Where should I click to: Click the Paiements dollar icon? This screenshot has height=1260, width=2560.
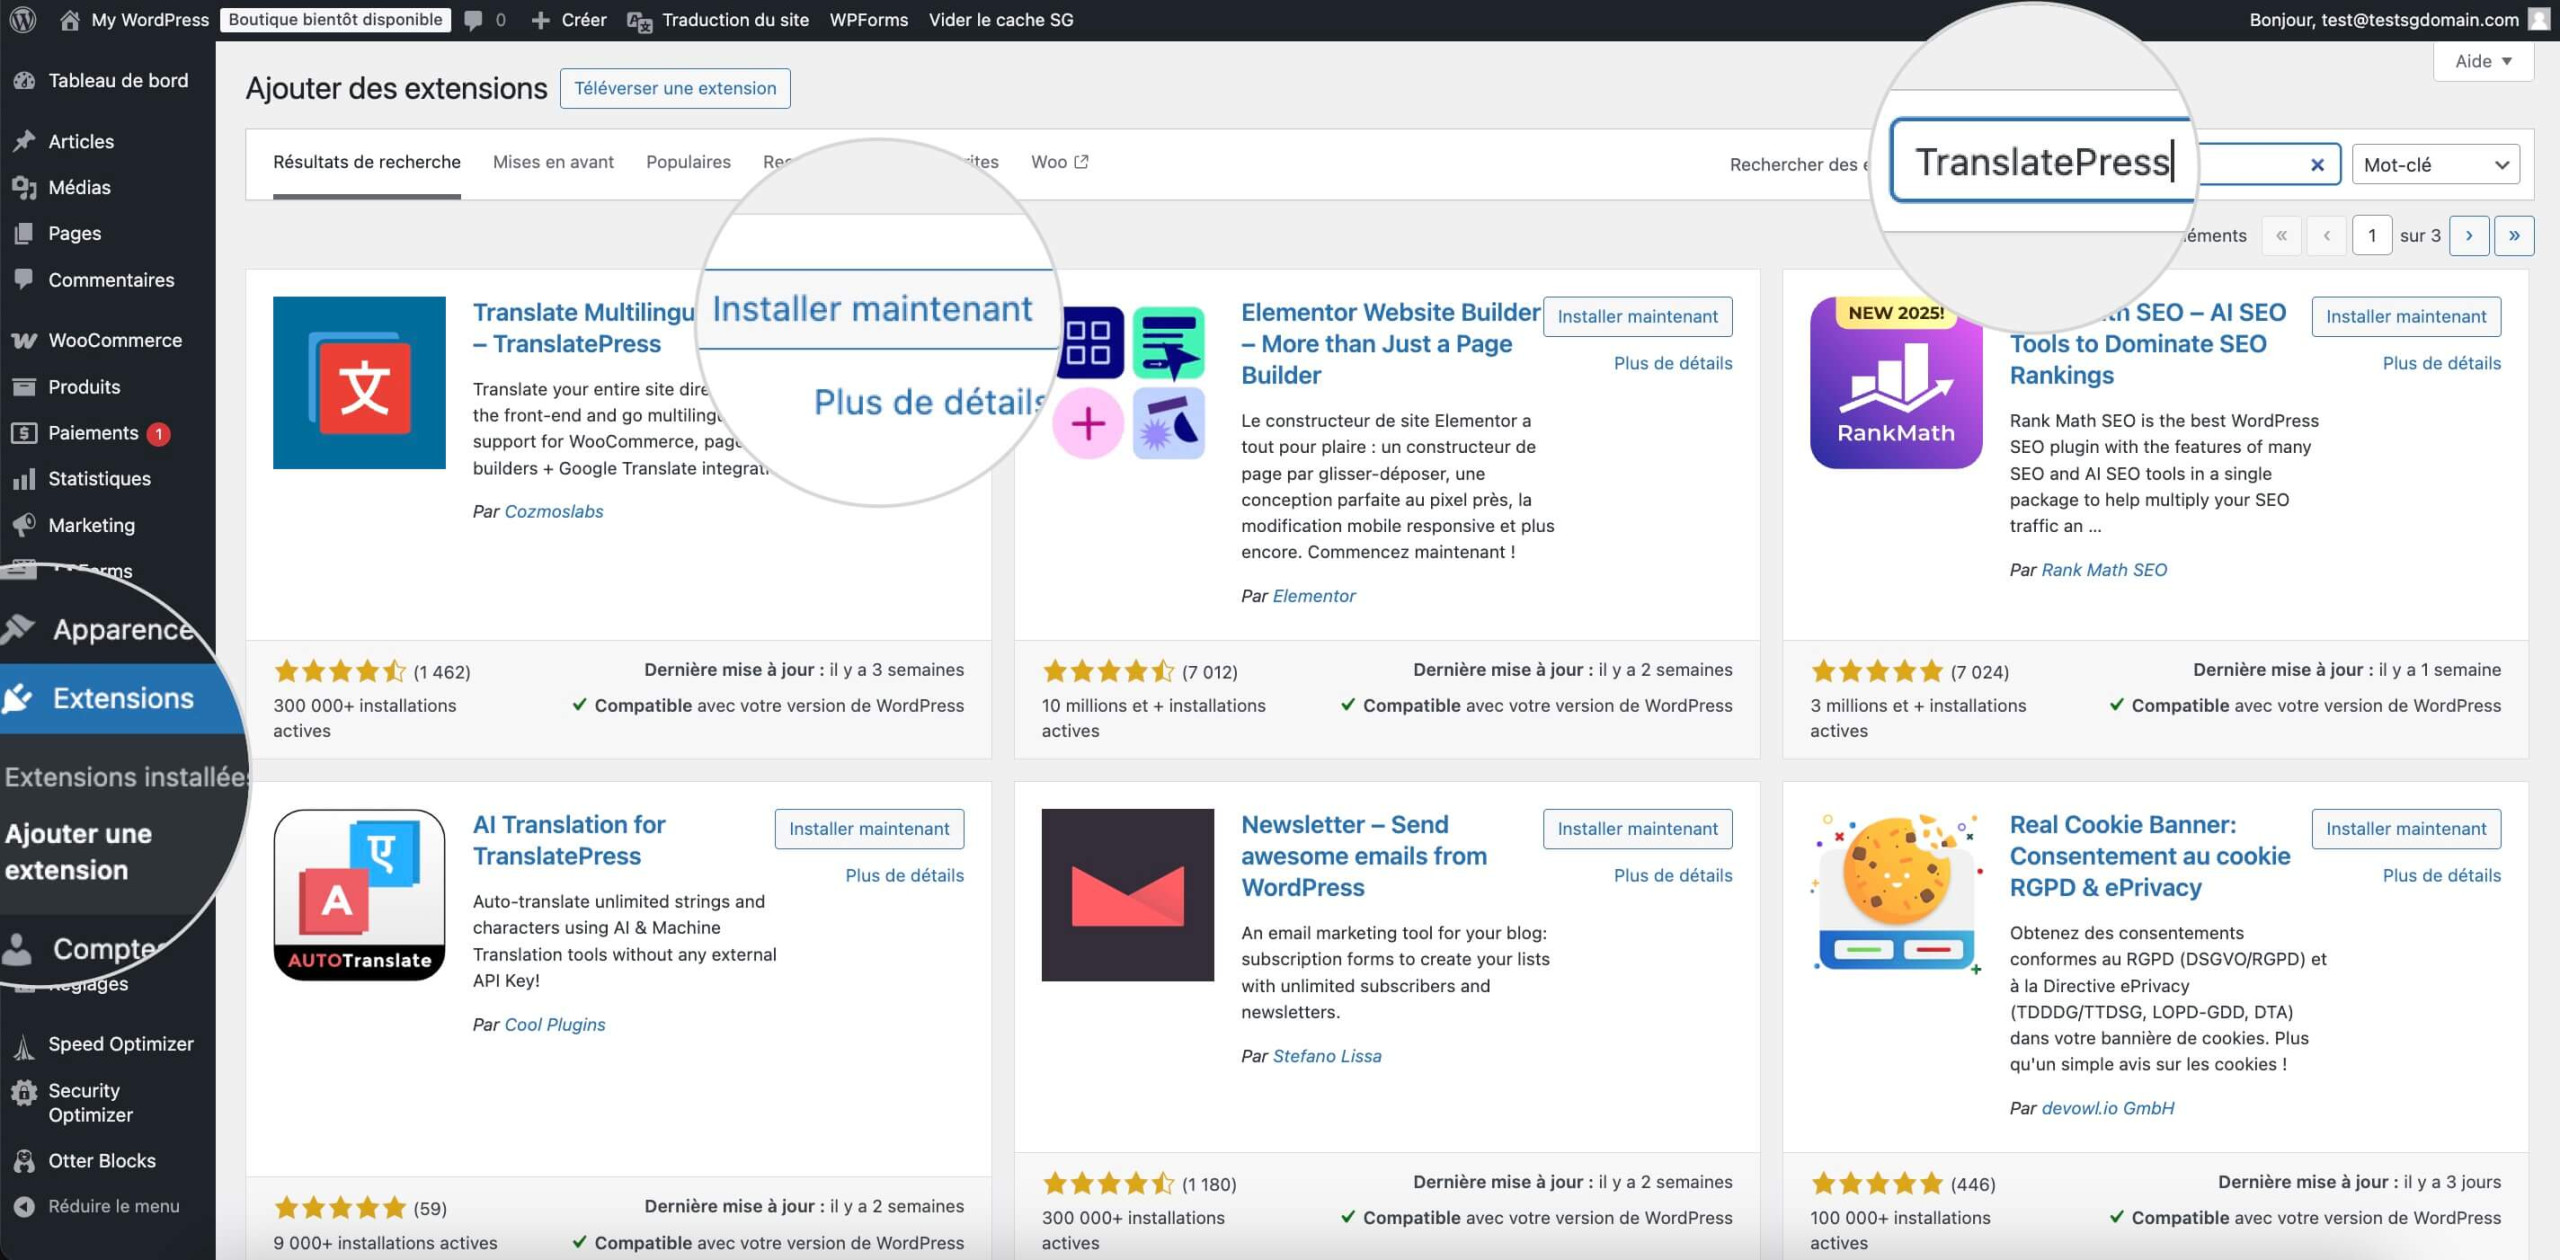click(x=24, y=433)
